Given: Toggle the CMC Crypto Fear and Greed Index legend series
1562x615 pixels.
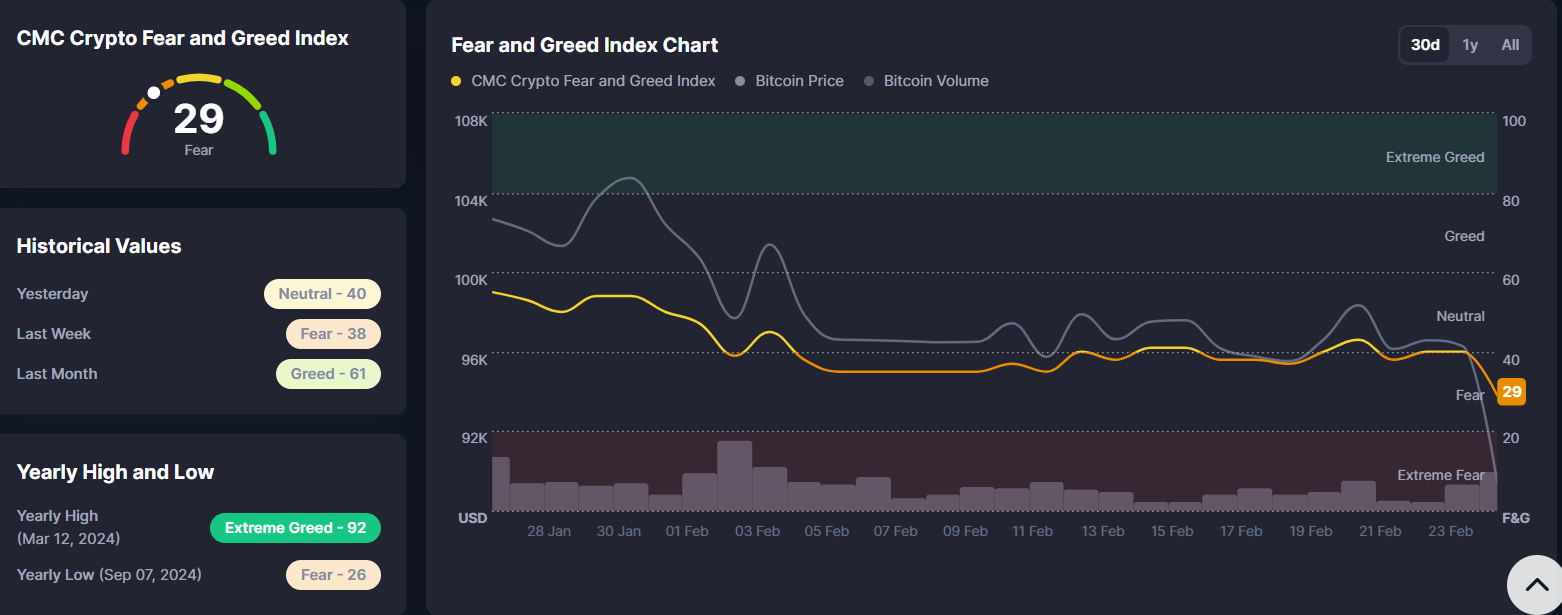Looking at the screenshot, I should click(x=584, y=81).
